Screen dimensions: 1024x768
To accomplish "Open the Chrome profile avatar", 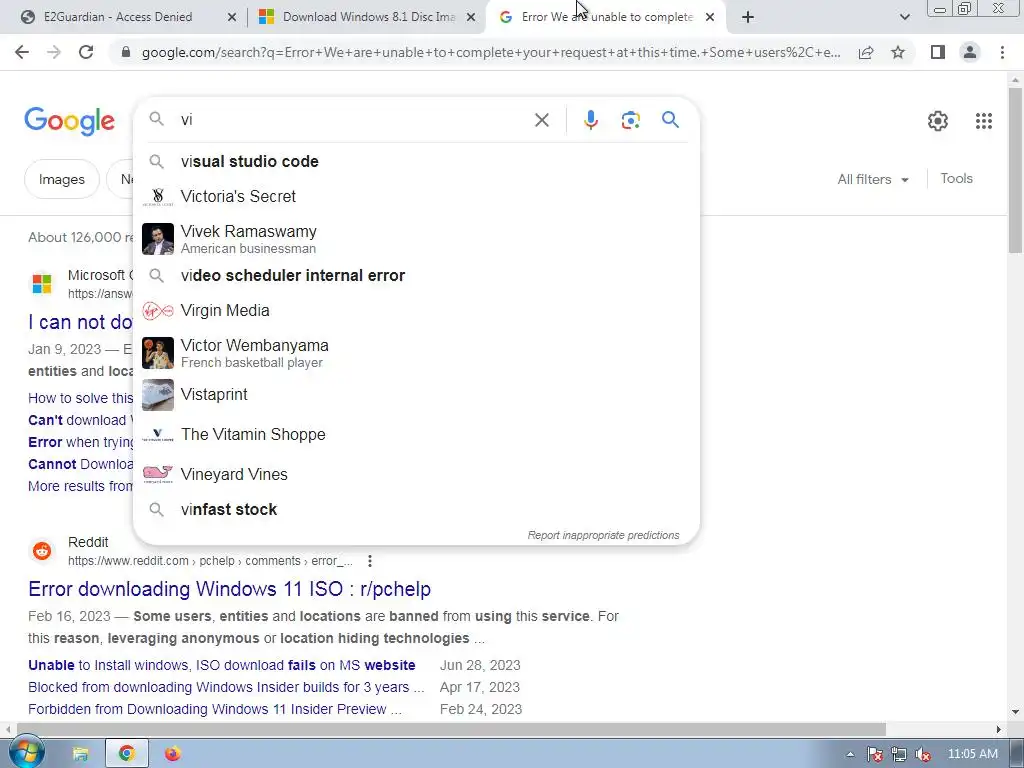I will pyautogui.click(x=970, y=52).
